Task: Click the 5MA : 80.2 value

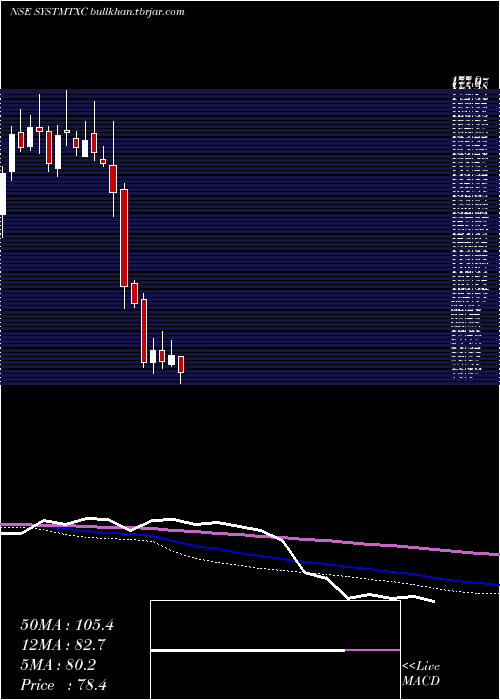Action: pyautogui.click(x=58, y=665)
